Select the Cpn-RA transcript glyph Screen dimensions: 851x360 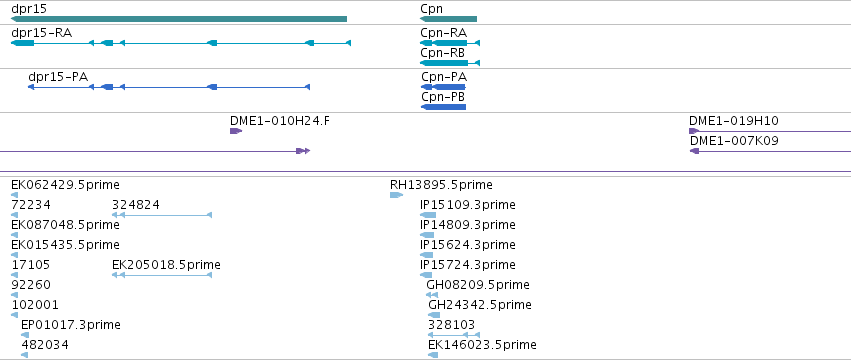[450, 43]
